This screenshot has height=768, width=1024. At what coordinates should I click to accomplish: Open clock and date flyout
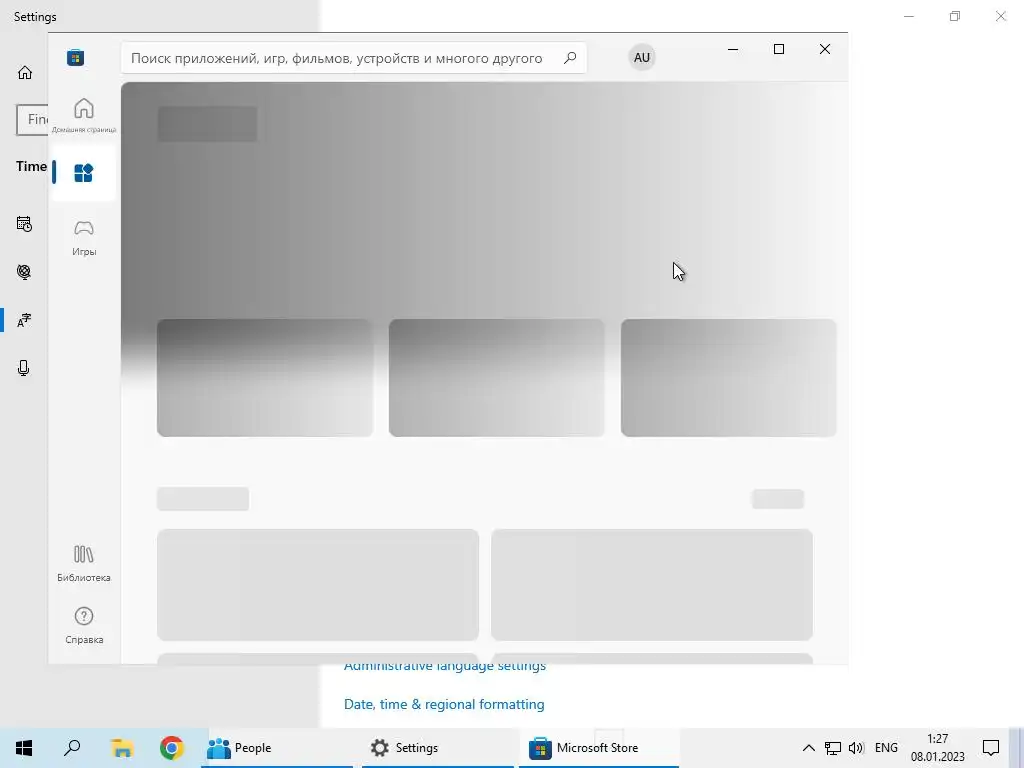[938, 748]
